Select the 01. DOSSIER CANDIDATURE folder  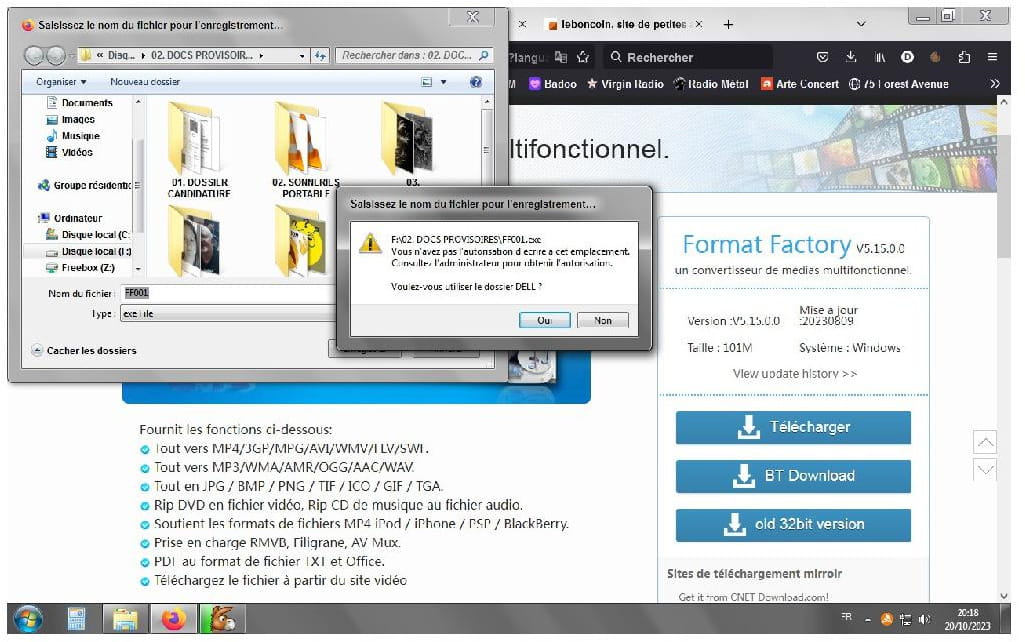[199, 150]
